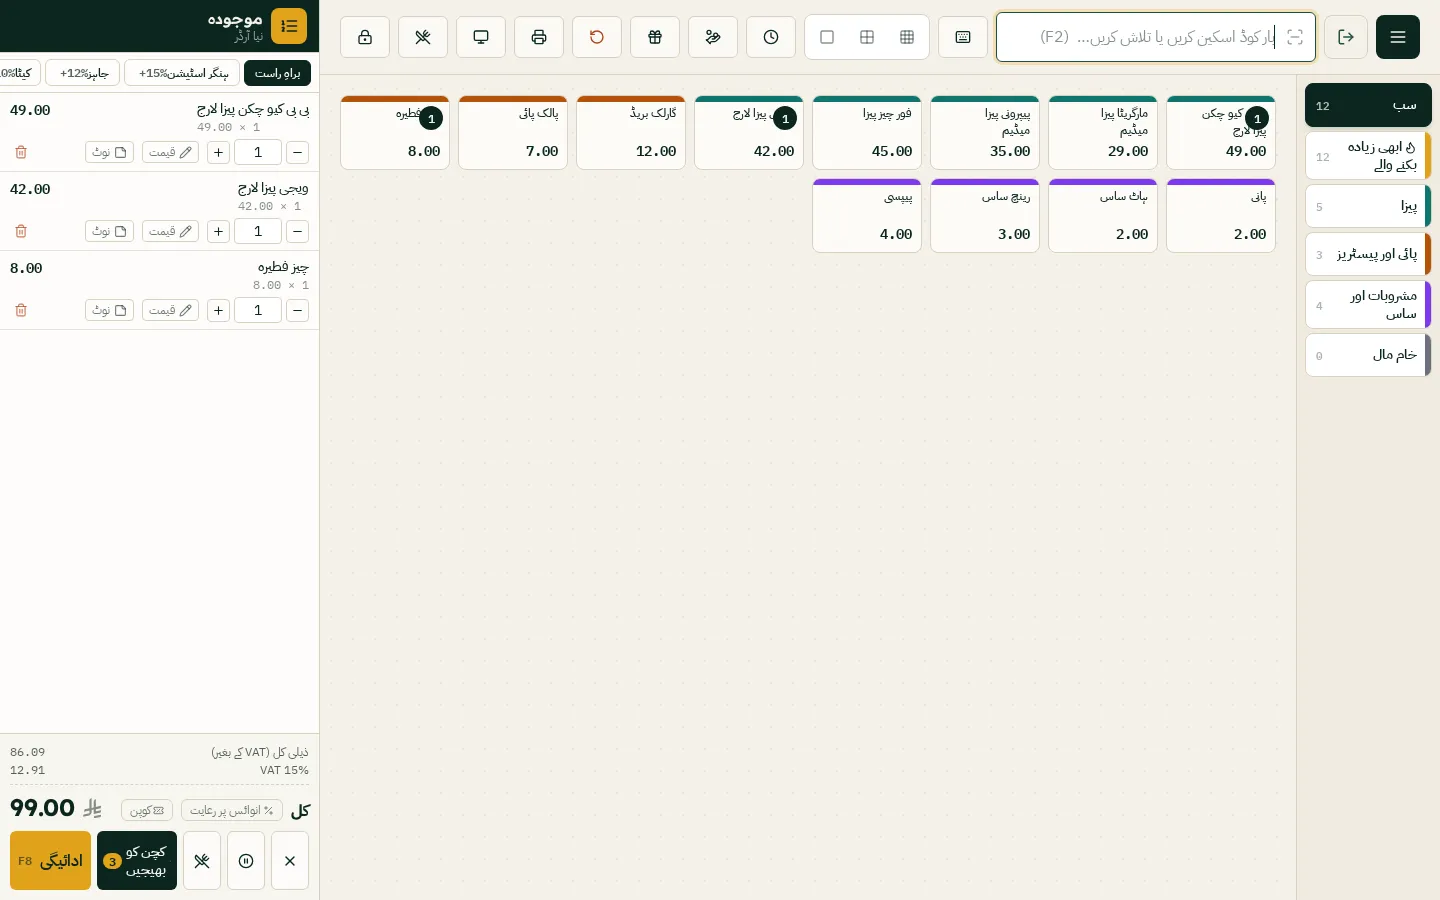This screenshot has width=1440, height=900.
Task: Click the barcode search input field
Action: 1156,37
